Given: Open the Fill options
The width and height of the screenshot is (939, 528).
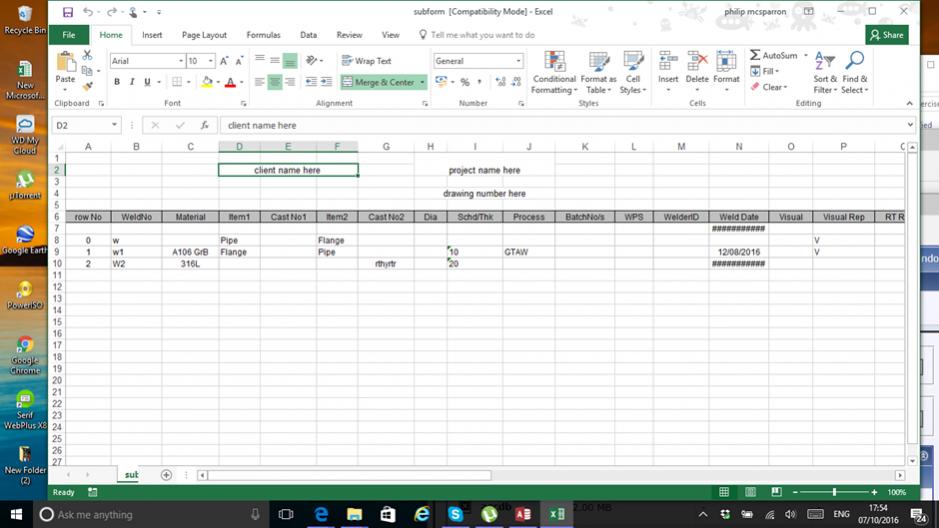Looking at the screenshot, I should (764, 71).
